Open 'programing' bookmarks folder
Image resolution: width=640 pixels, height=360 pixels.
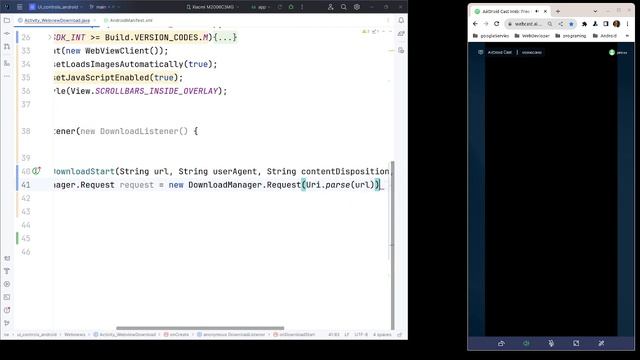(x=571, y=36)
